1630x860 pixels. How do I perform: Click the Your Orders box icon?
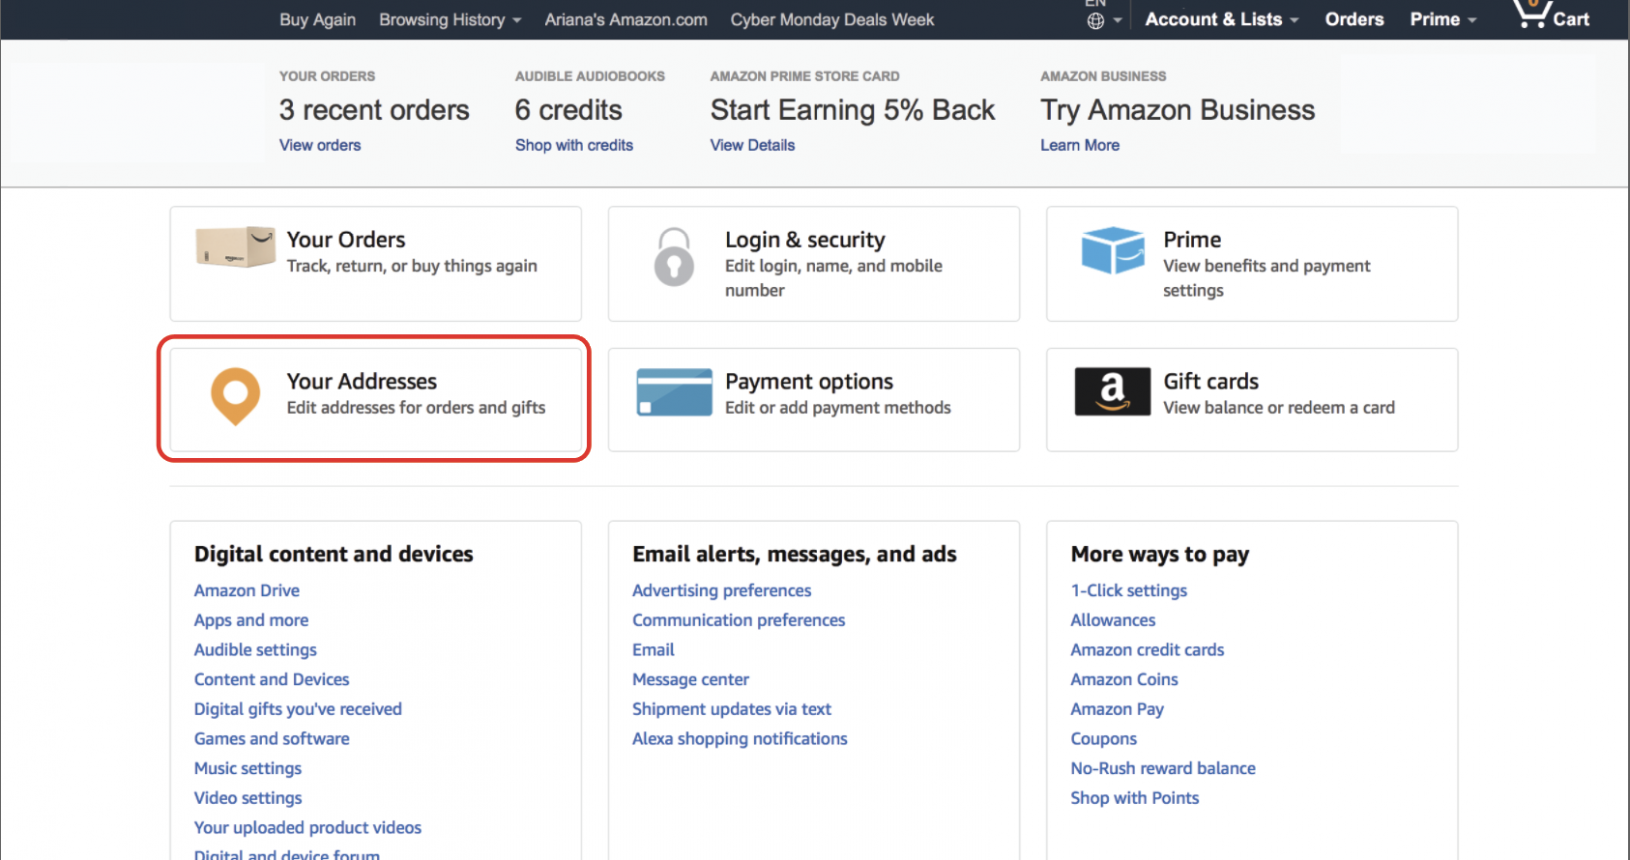(235, 246)
